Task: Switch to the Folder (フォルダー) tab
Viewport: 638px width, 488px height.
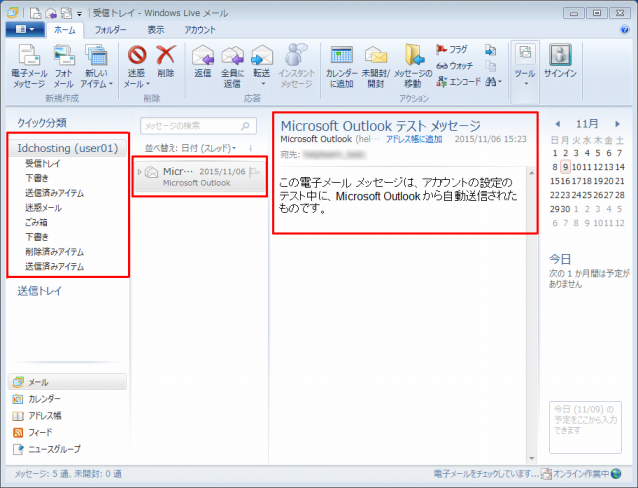Action: tap(110, 30)
